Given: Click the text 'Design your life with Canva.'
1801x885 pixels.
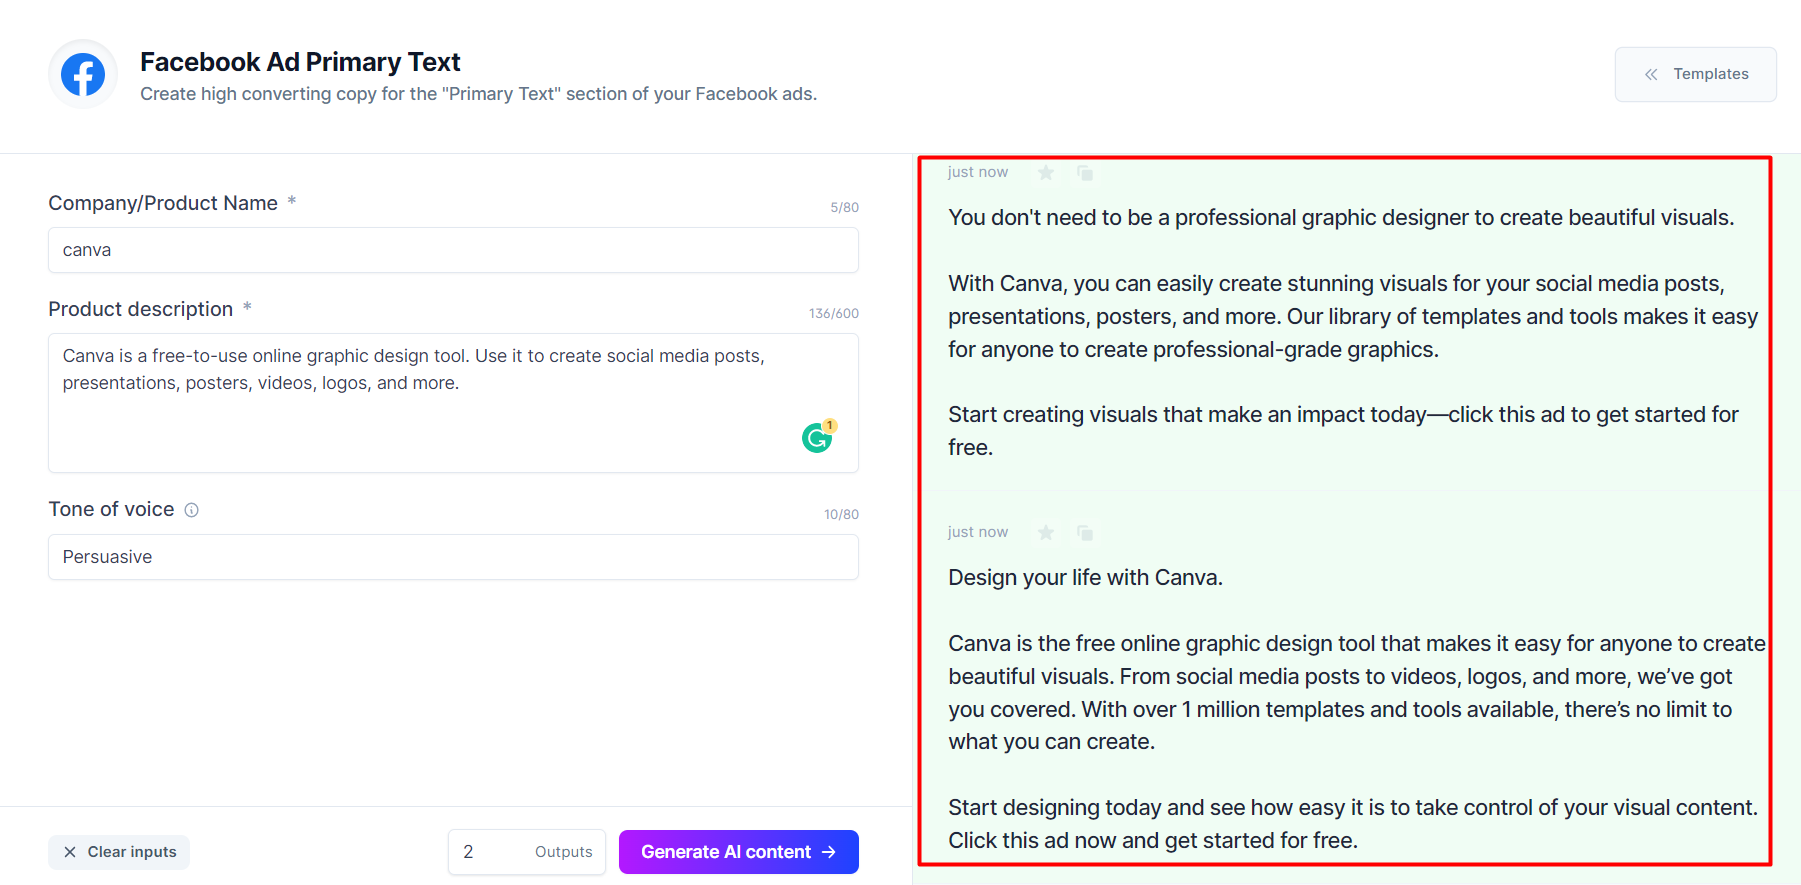Looking at the screenshot, I should [x=1085, y=577].
